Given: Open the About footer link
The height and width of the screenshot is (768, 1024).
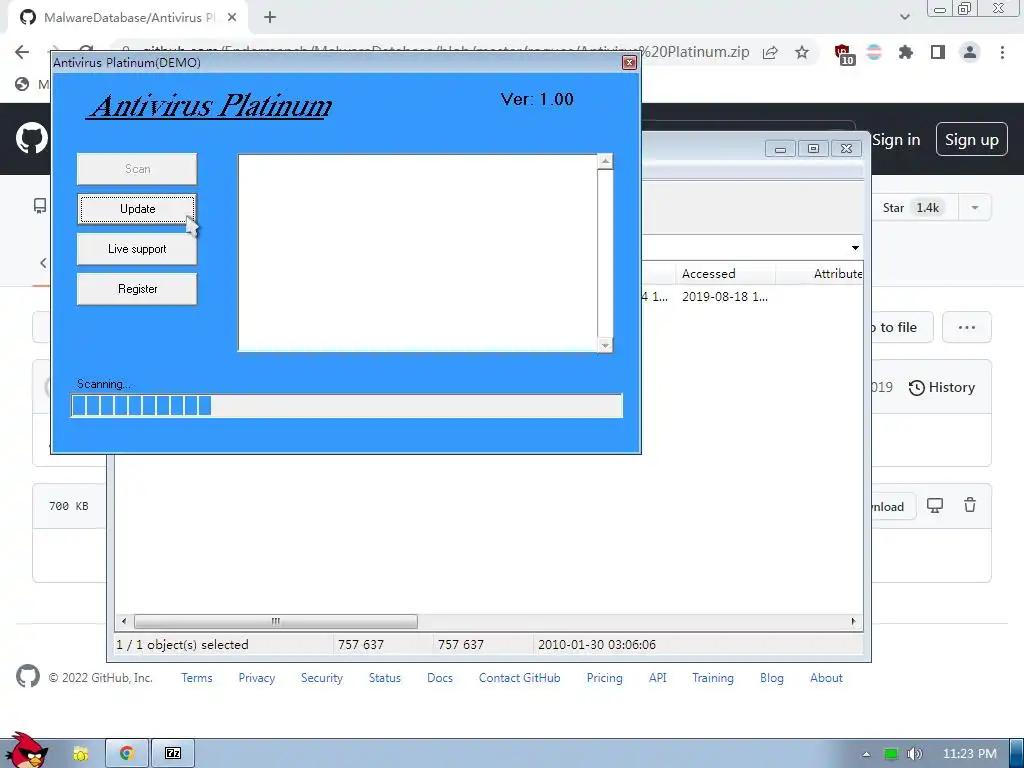Looking at the screenshot, I should click(x=826, y=678).
